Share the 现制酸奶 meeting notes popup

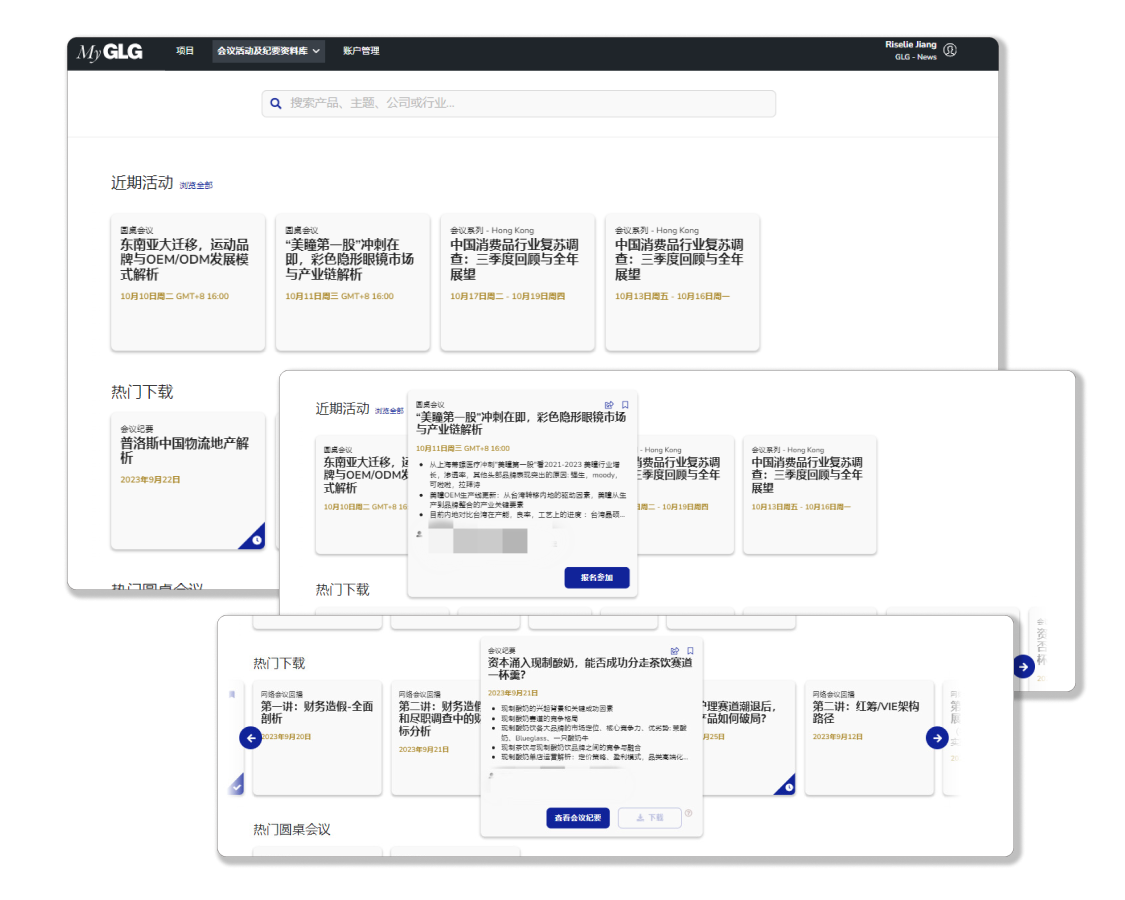click(x=674, y=651)
